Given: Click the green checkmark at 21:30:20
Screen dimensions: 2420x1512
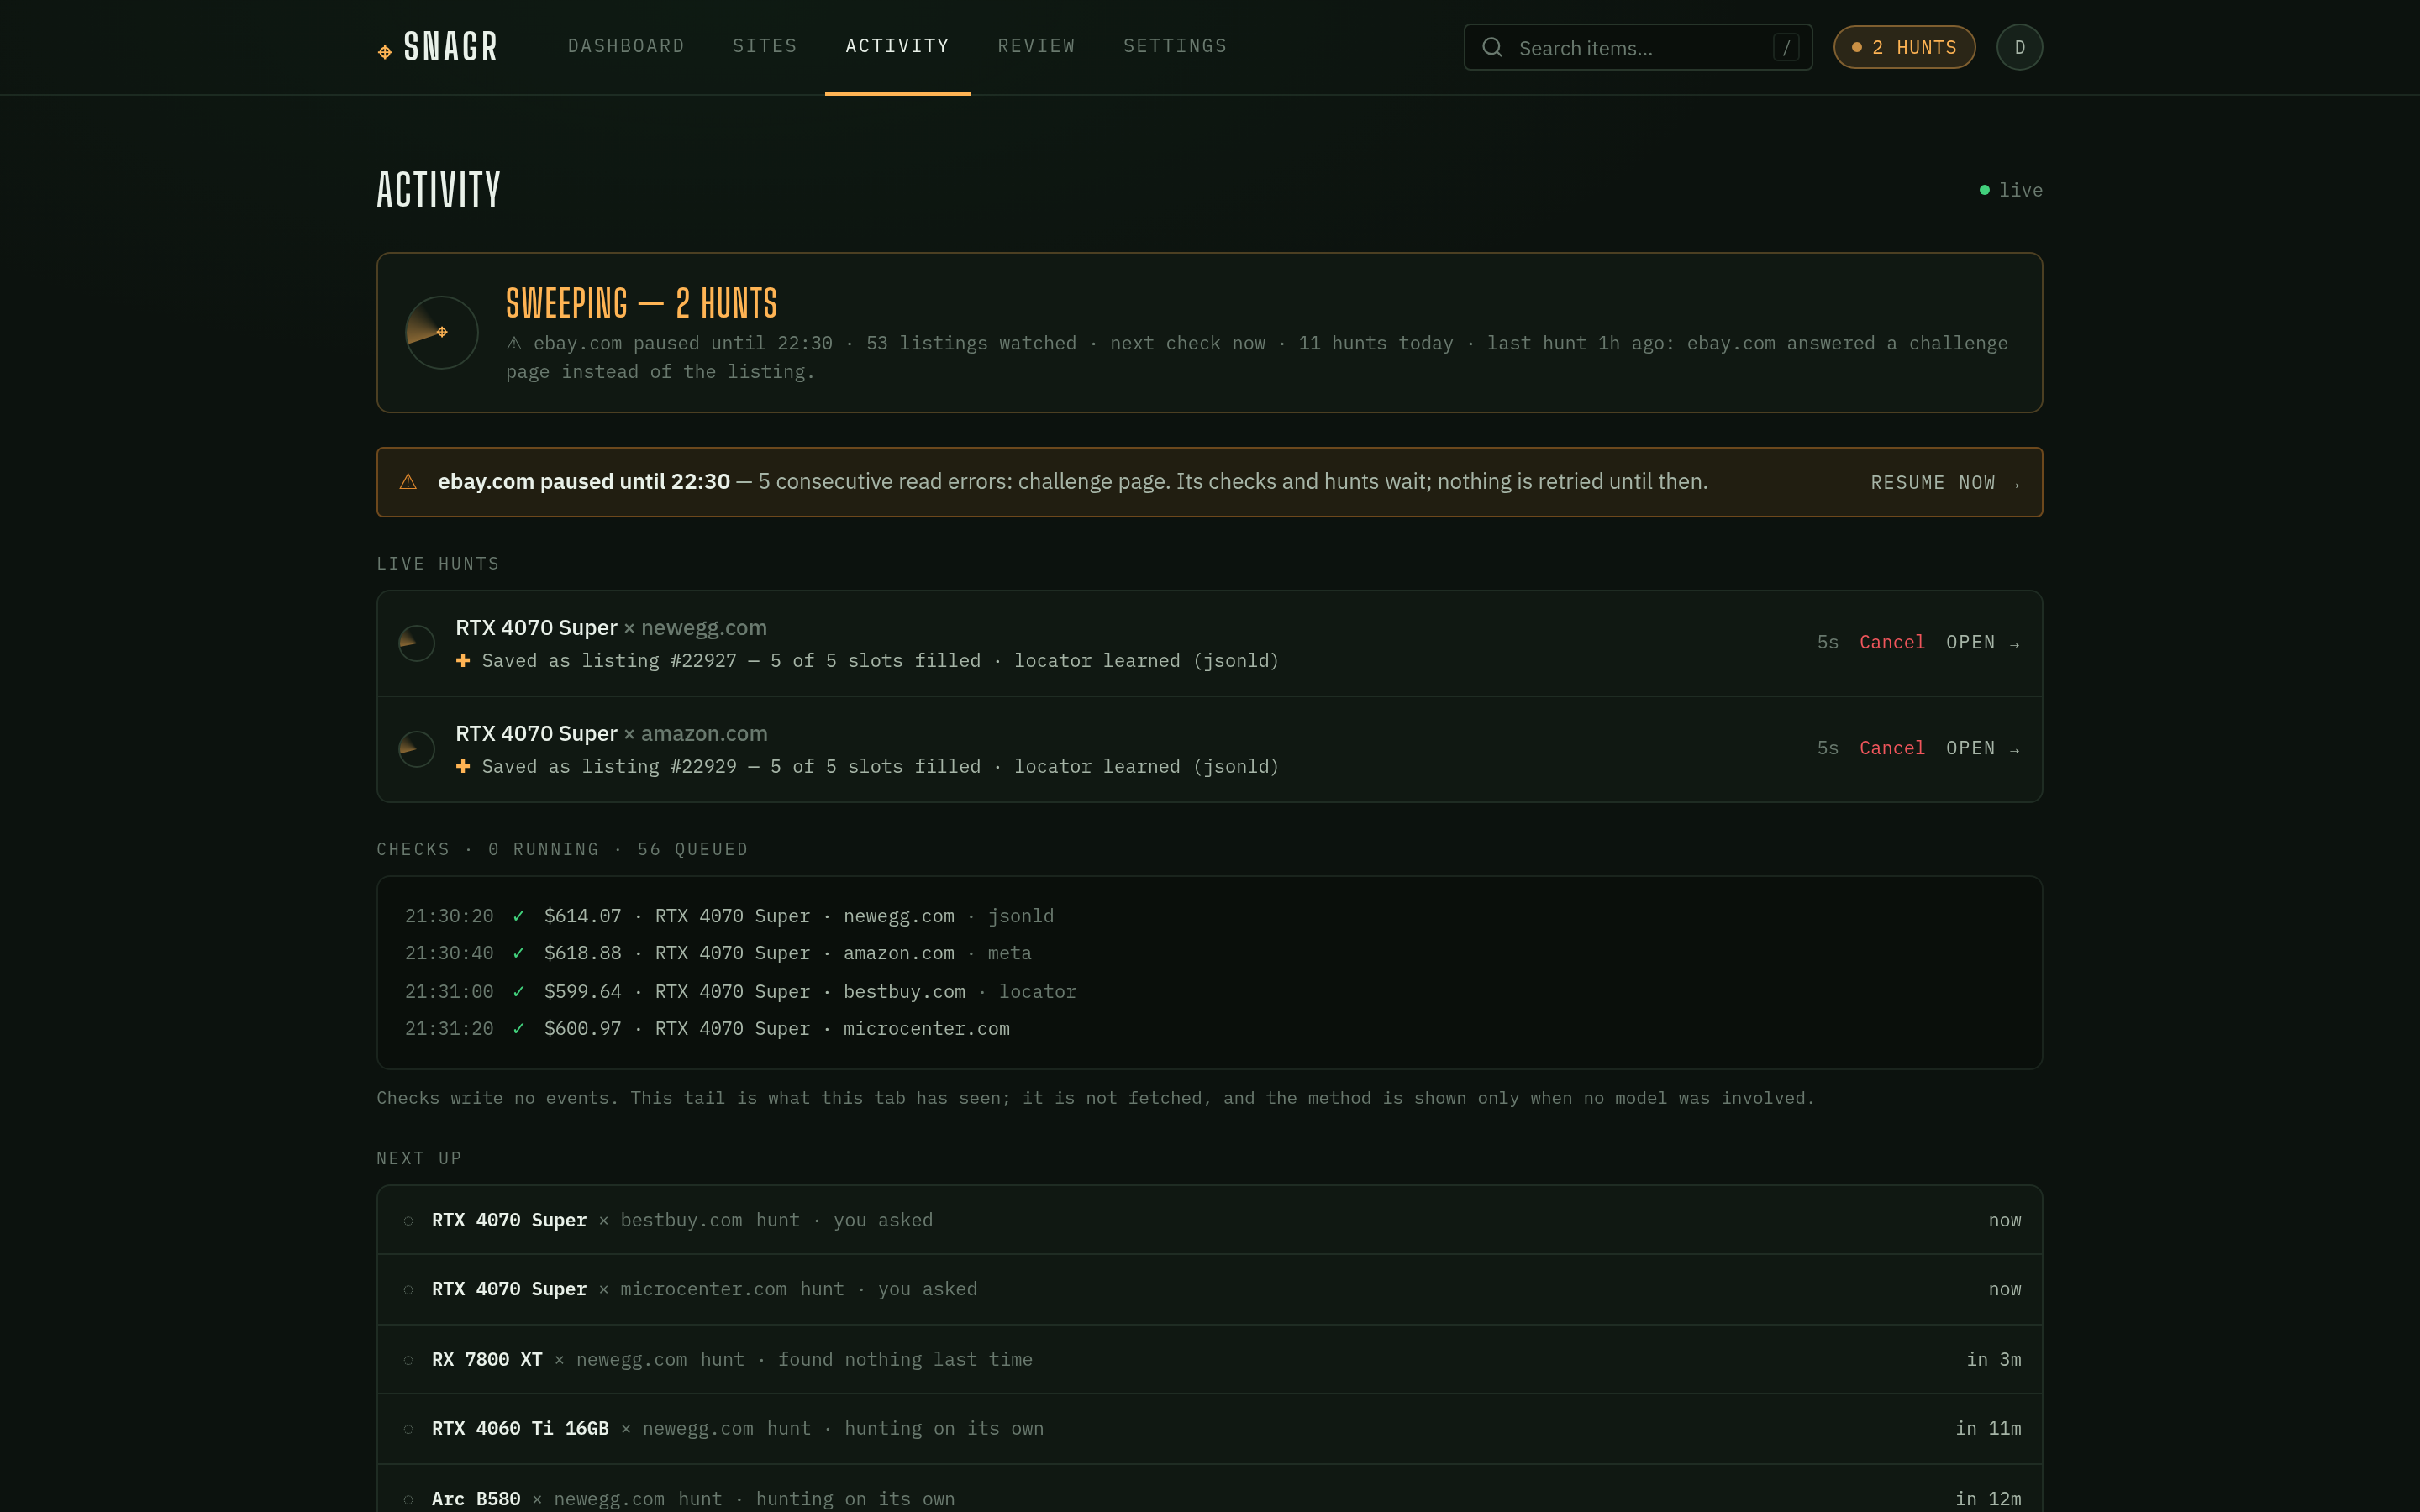Looking at the screenshot, I should [518, 916].
